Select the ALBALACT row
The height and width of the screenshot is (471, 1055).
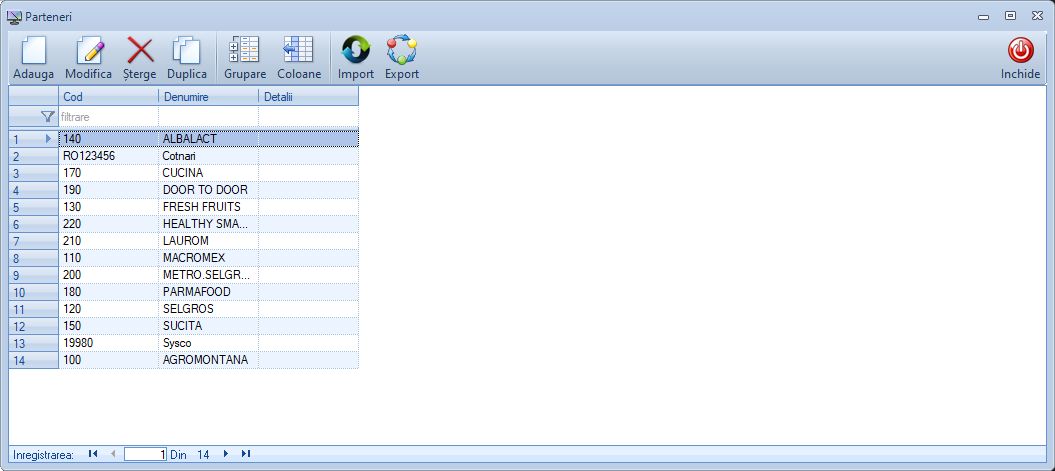209,139
